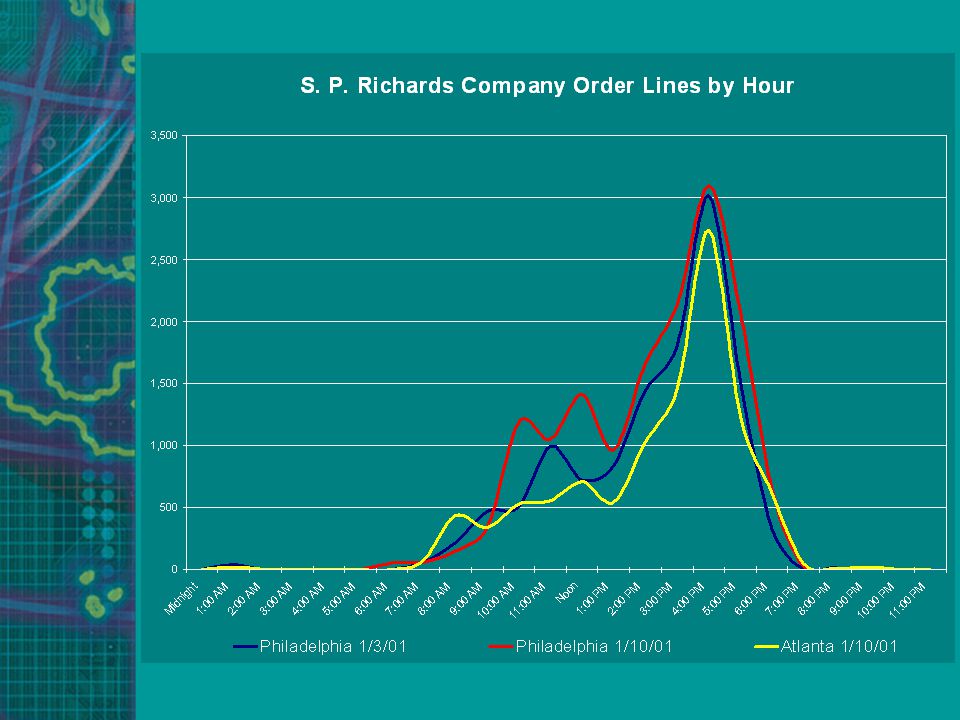
Task: Click the '3,000' y-axis label
Action: click(164, 198)
